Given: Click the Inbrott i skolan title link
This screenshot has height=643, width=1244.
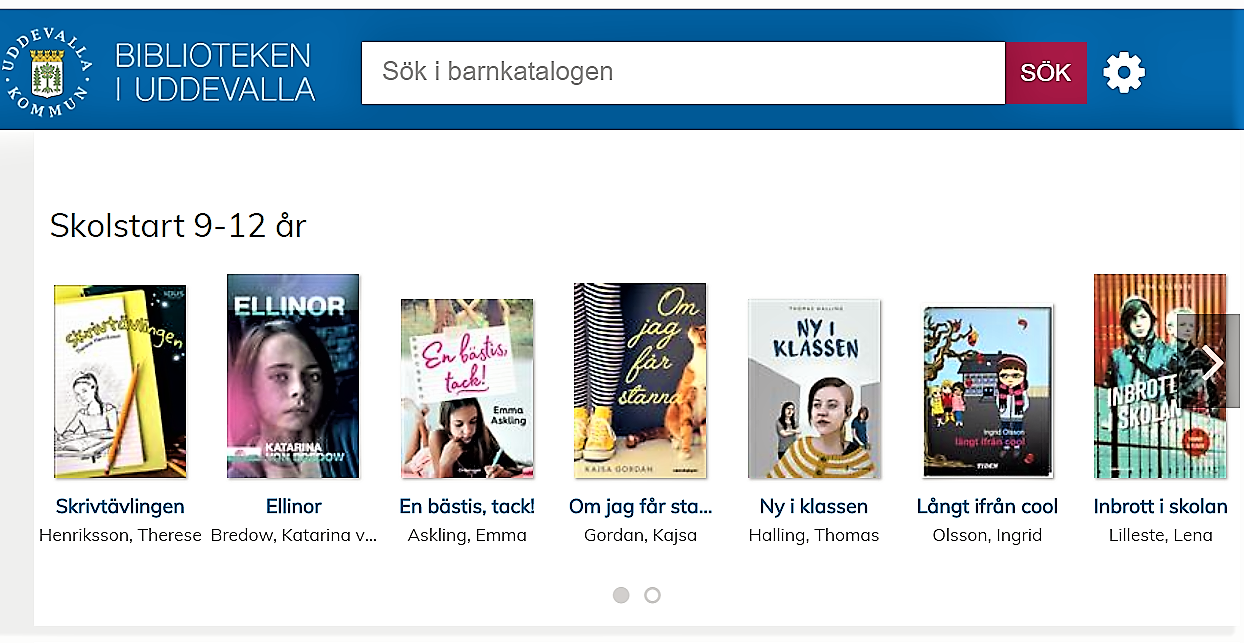Looking at the screenshot, I should pos(1160,506).
